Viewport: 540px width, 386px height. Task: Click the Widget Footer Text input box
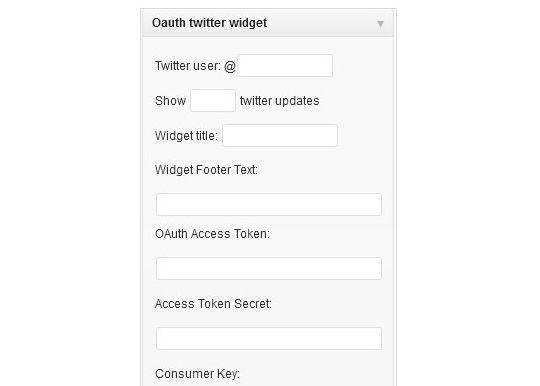[269, 205]
